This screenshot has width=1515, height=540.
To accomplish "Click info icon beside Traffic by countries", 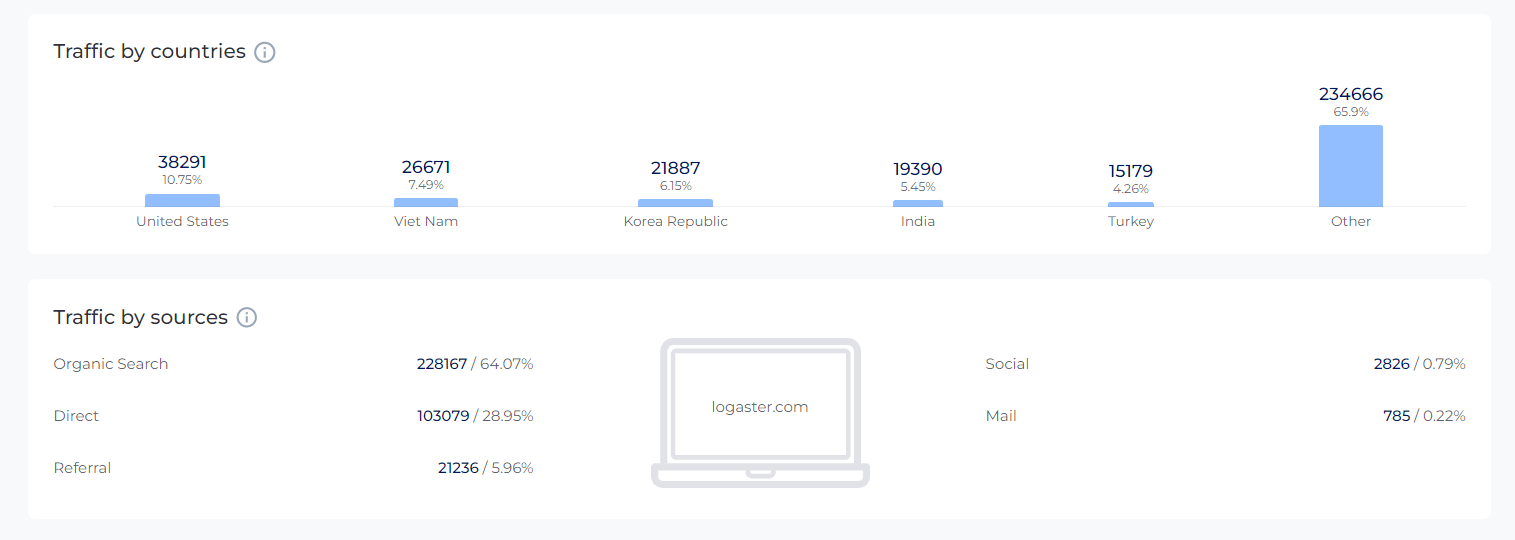I will (x=265, y=52).
